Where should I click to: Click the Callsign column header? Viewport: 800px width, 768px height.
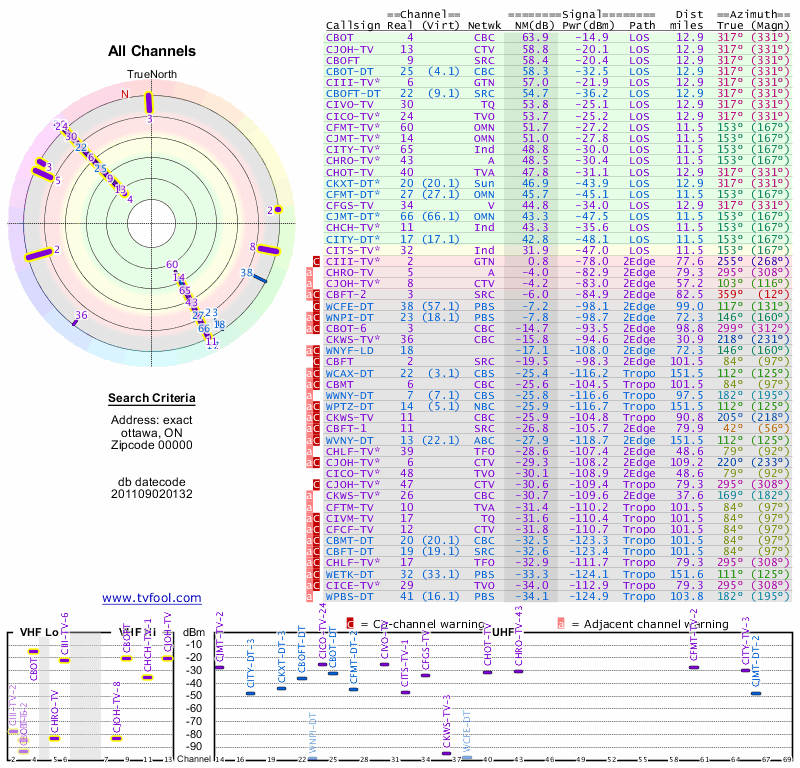pos(354,25)
